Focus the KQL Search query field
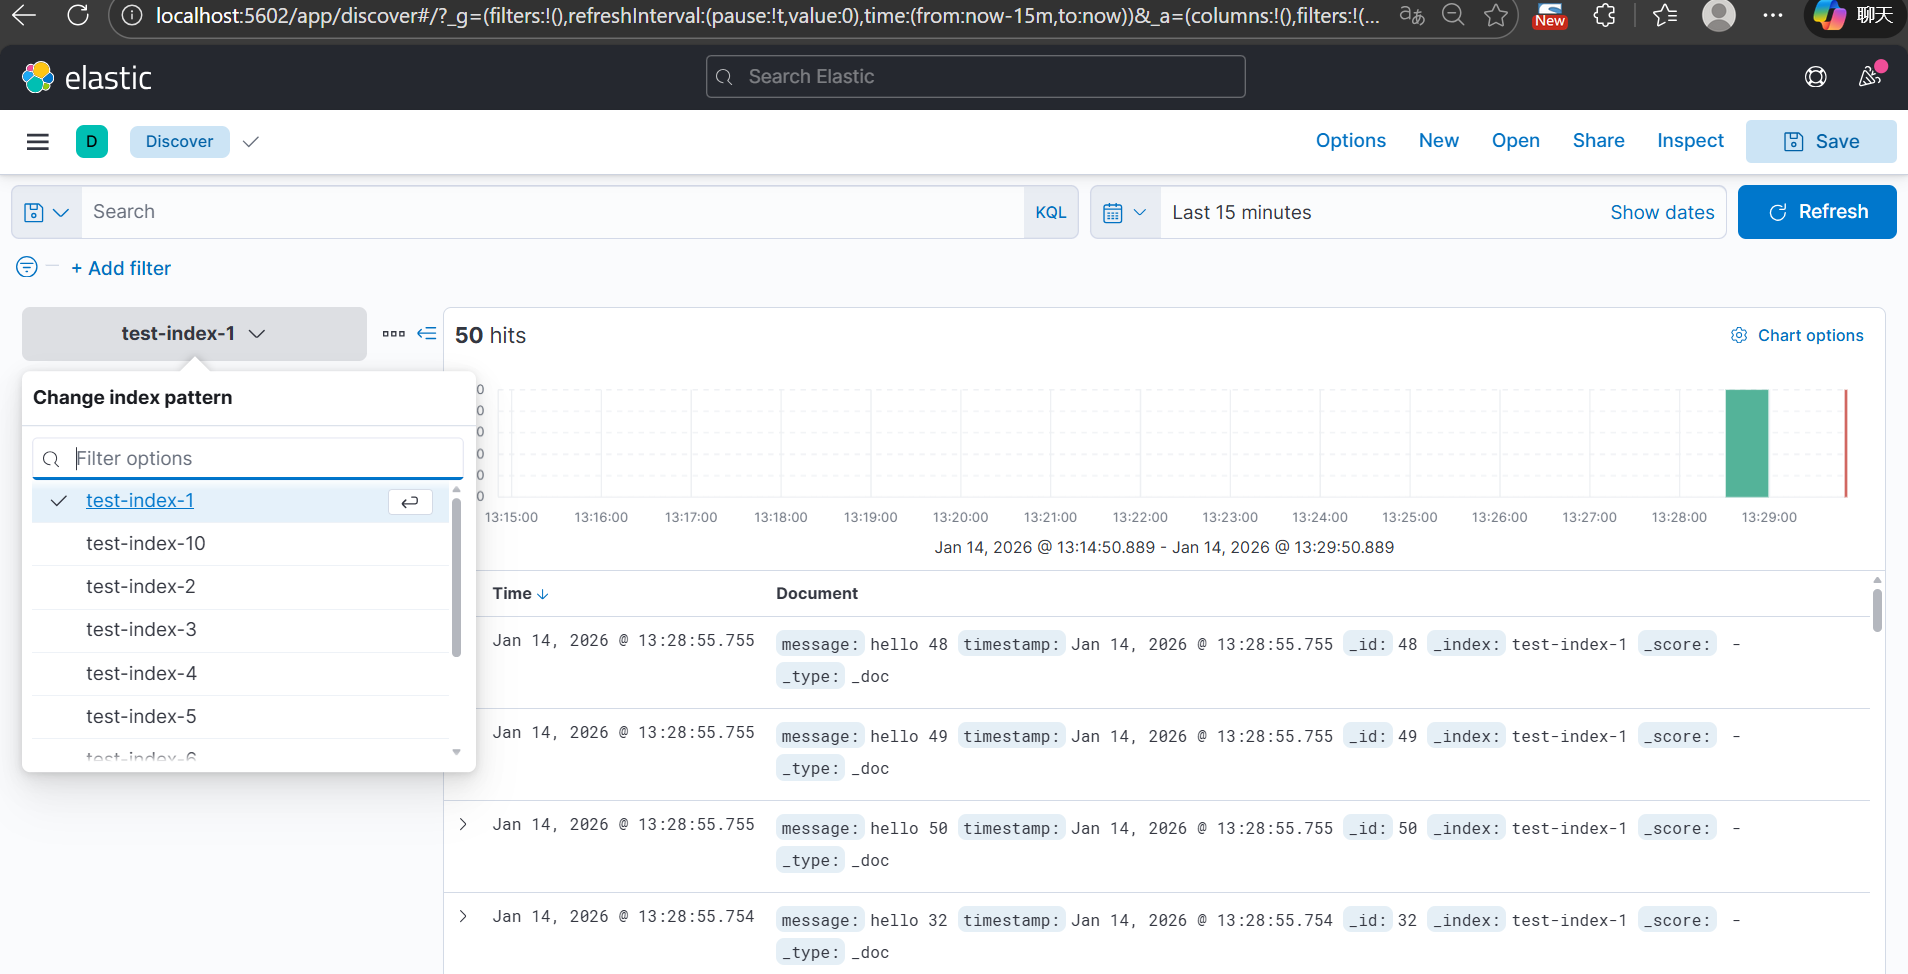Image resolution: width=1908 pixels, height=974 pixels. pyautogui.click(x=552, y=212)
